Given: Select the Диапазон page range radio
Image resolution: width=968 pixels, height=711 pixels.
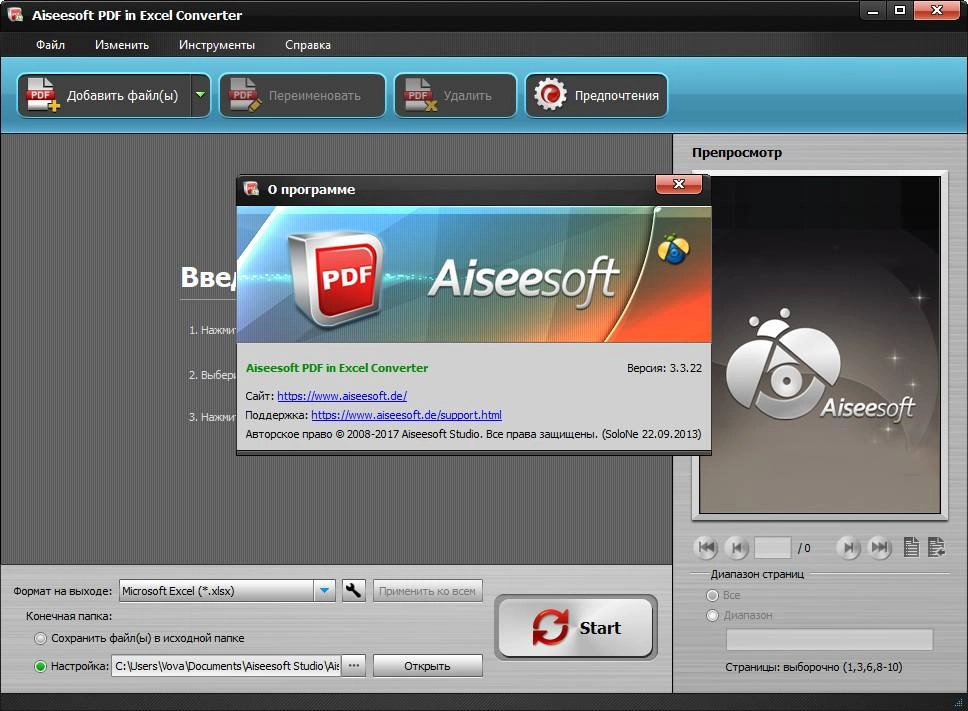Looking at the screenshot, I should click(x=712, y=615).
